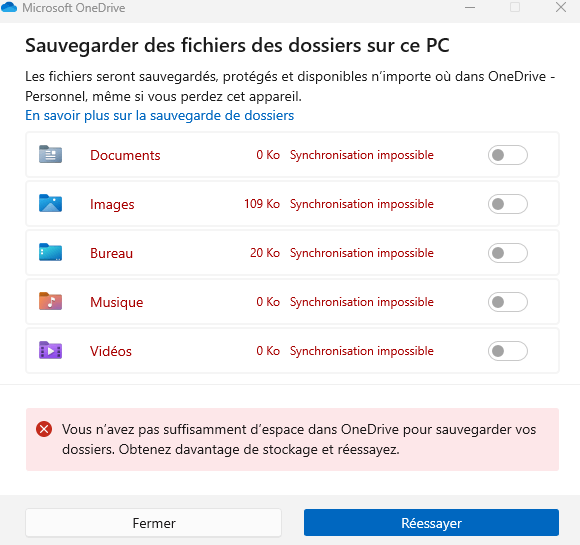
Task: Click the Fermer button
Action: click(154, 523)
